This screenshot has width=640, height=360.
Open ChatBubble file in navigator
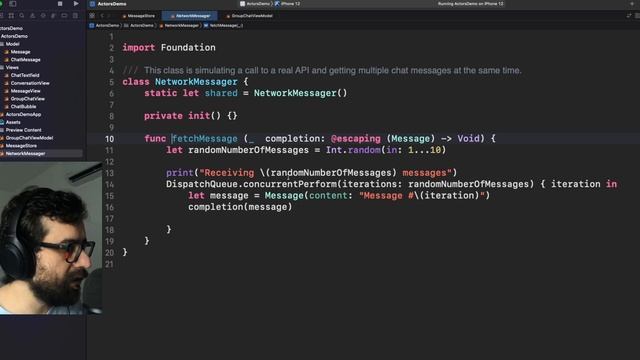(x=20, y=107)
